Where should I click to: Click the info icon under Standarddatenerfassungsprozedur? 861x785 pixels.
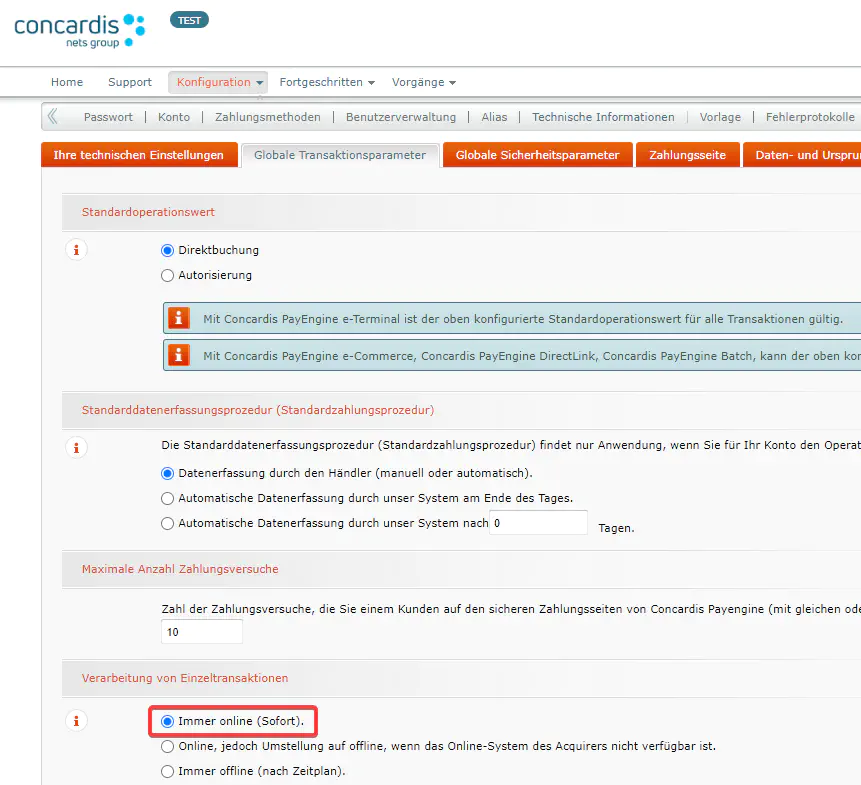[x=77, y=447]
